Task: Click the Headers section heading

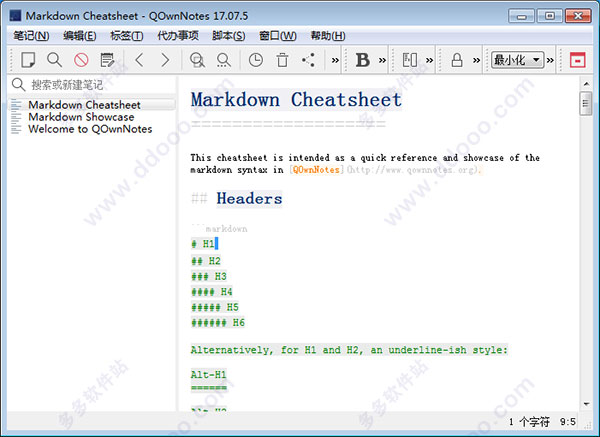Action: [249, 199]
